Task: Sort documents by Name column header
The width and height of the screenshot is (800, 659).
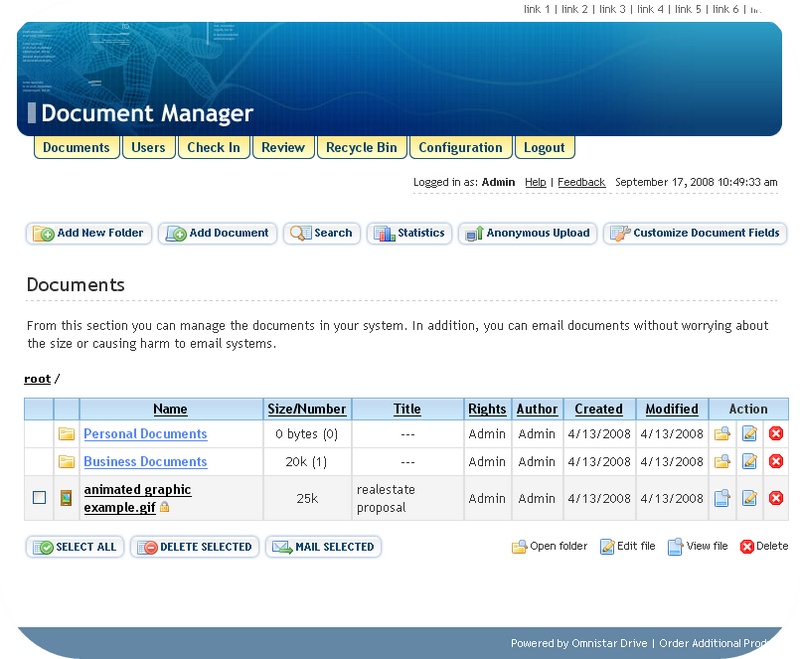Action: point(170,409)
